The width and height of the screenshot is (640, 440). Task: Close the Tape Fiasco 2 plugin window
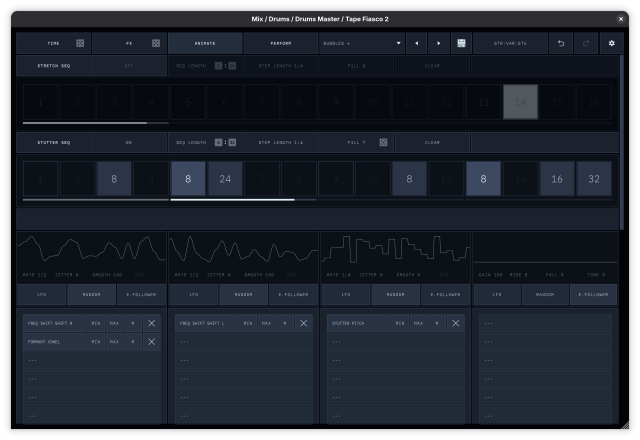[x=621, y=19]
